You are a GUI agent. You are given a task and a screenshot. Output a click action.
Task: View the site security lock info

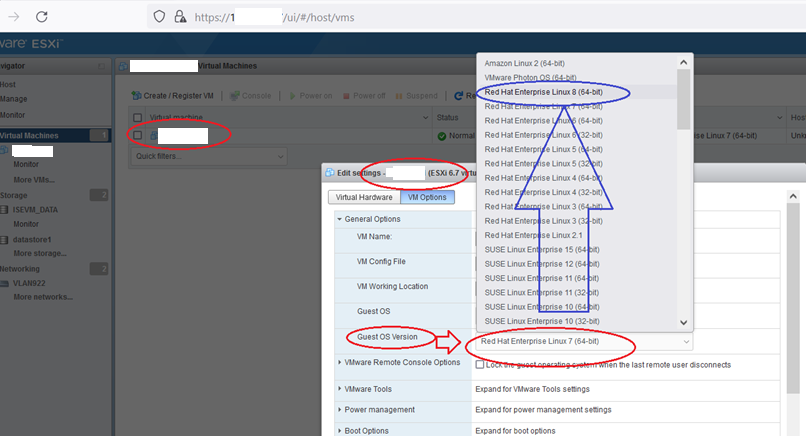coord(180,17)
